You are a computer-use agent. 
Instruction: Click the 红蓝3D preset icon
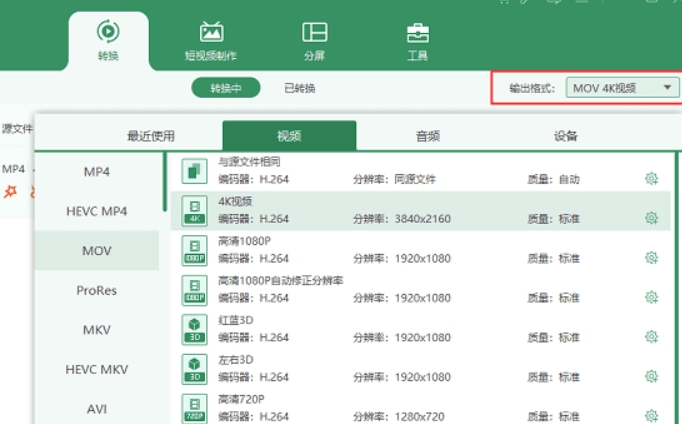(194, 329)
